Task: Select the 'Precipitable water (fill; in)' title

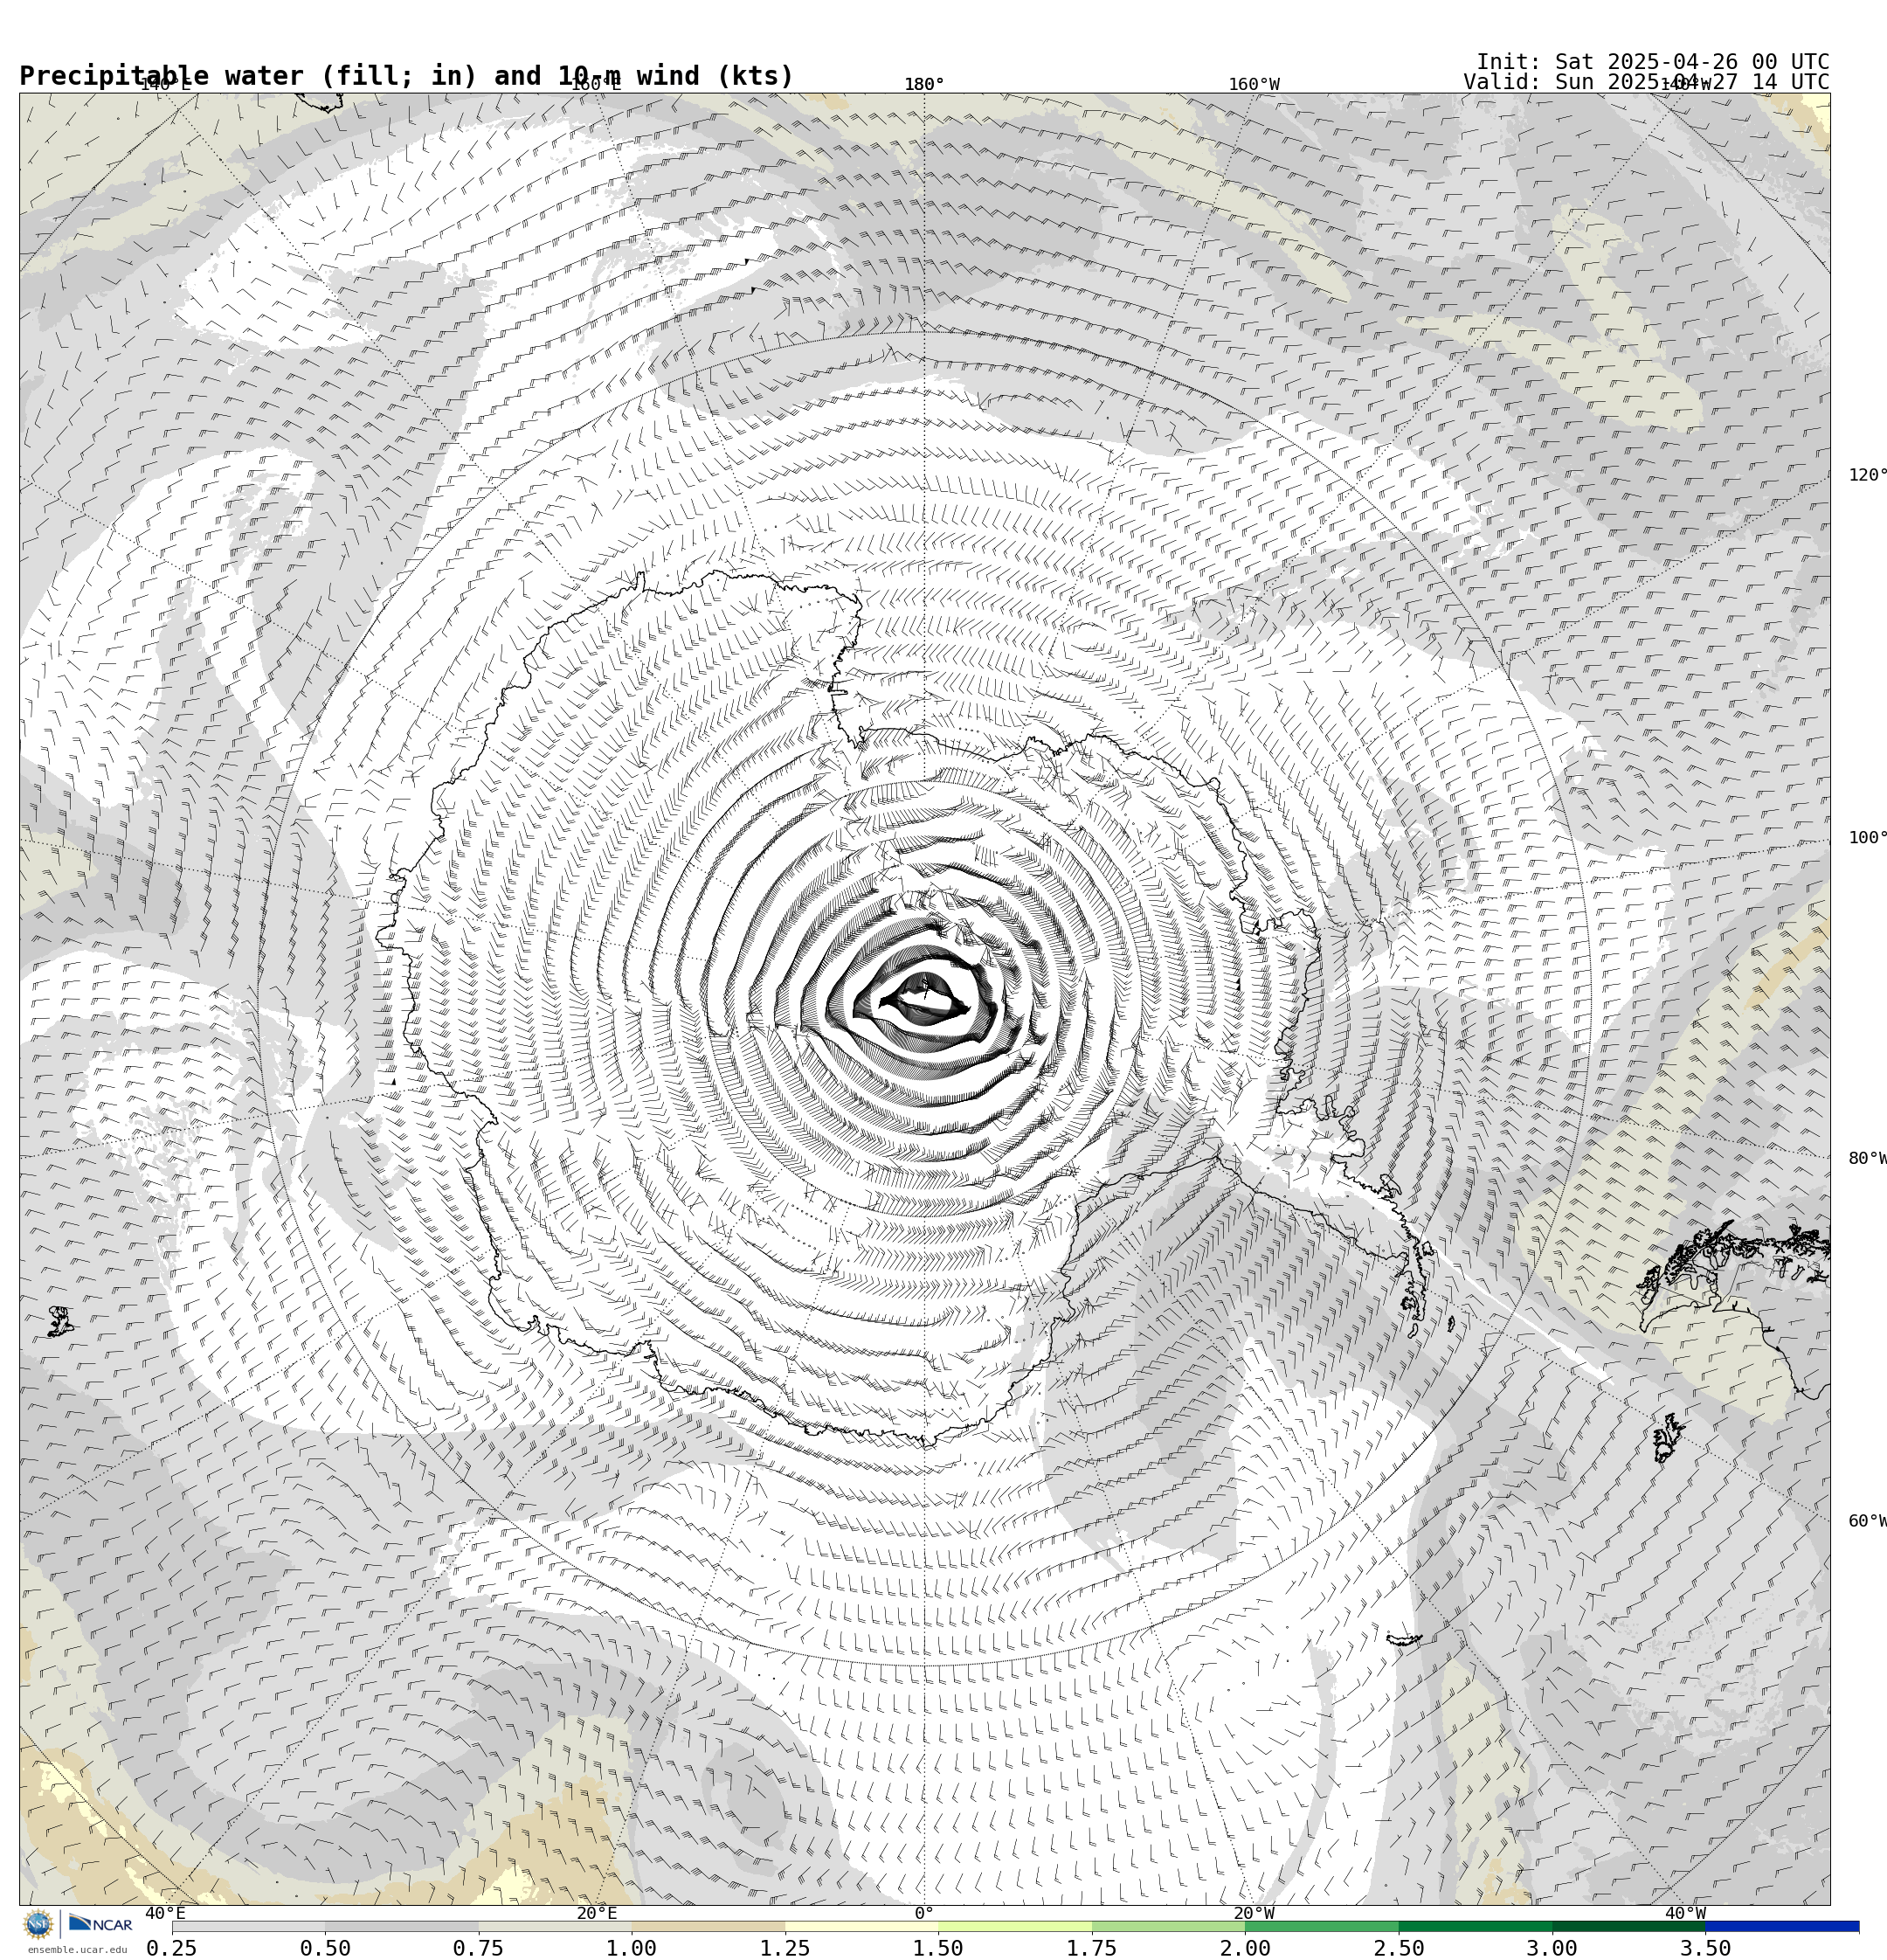Action: 250,76
